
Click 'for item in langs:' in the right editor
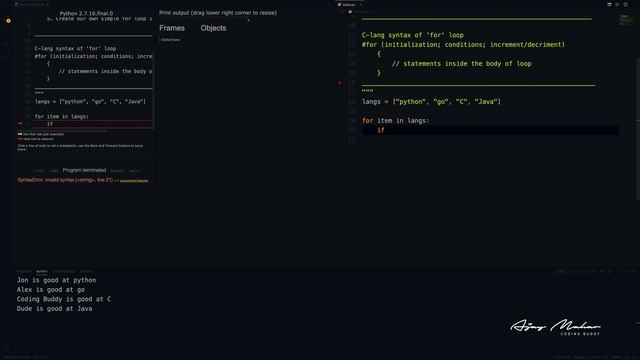coord(395,120)
